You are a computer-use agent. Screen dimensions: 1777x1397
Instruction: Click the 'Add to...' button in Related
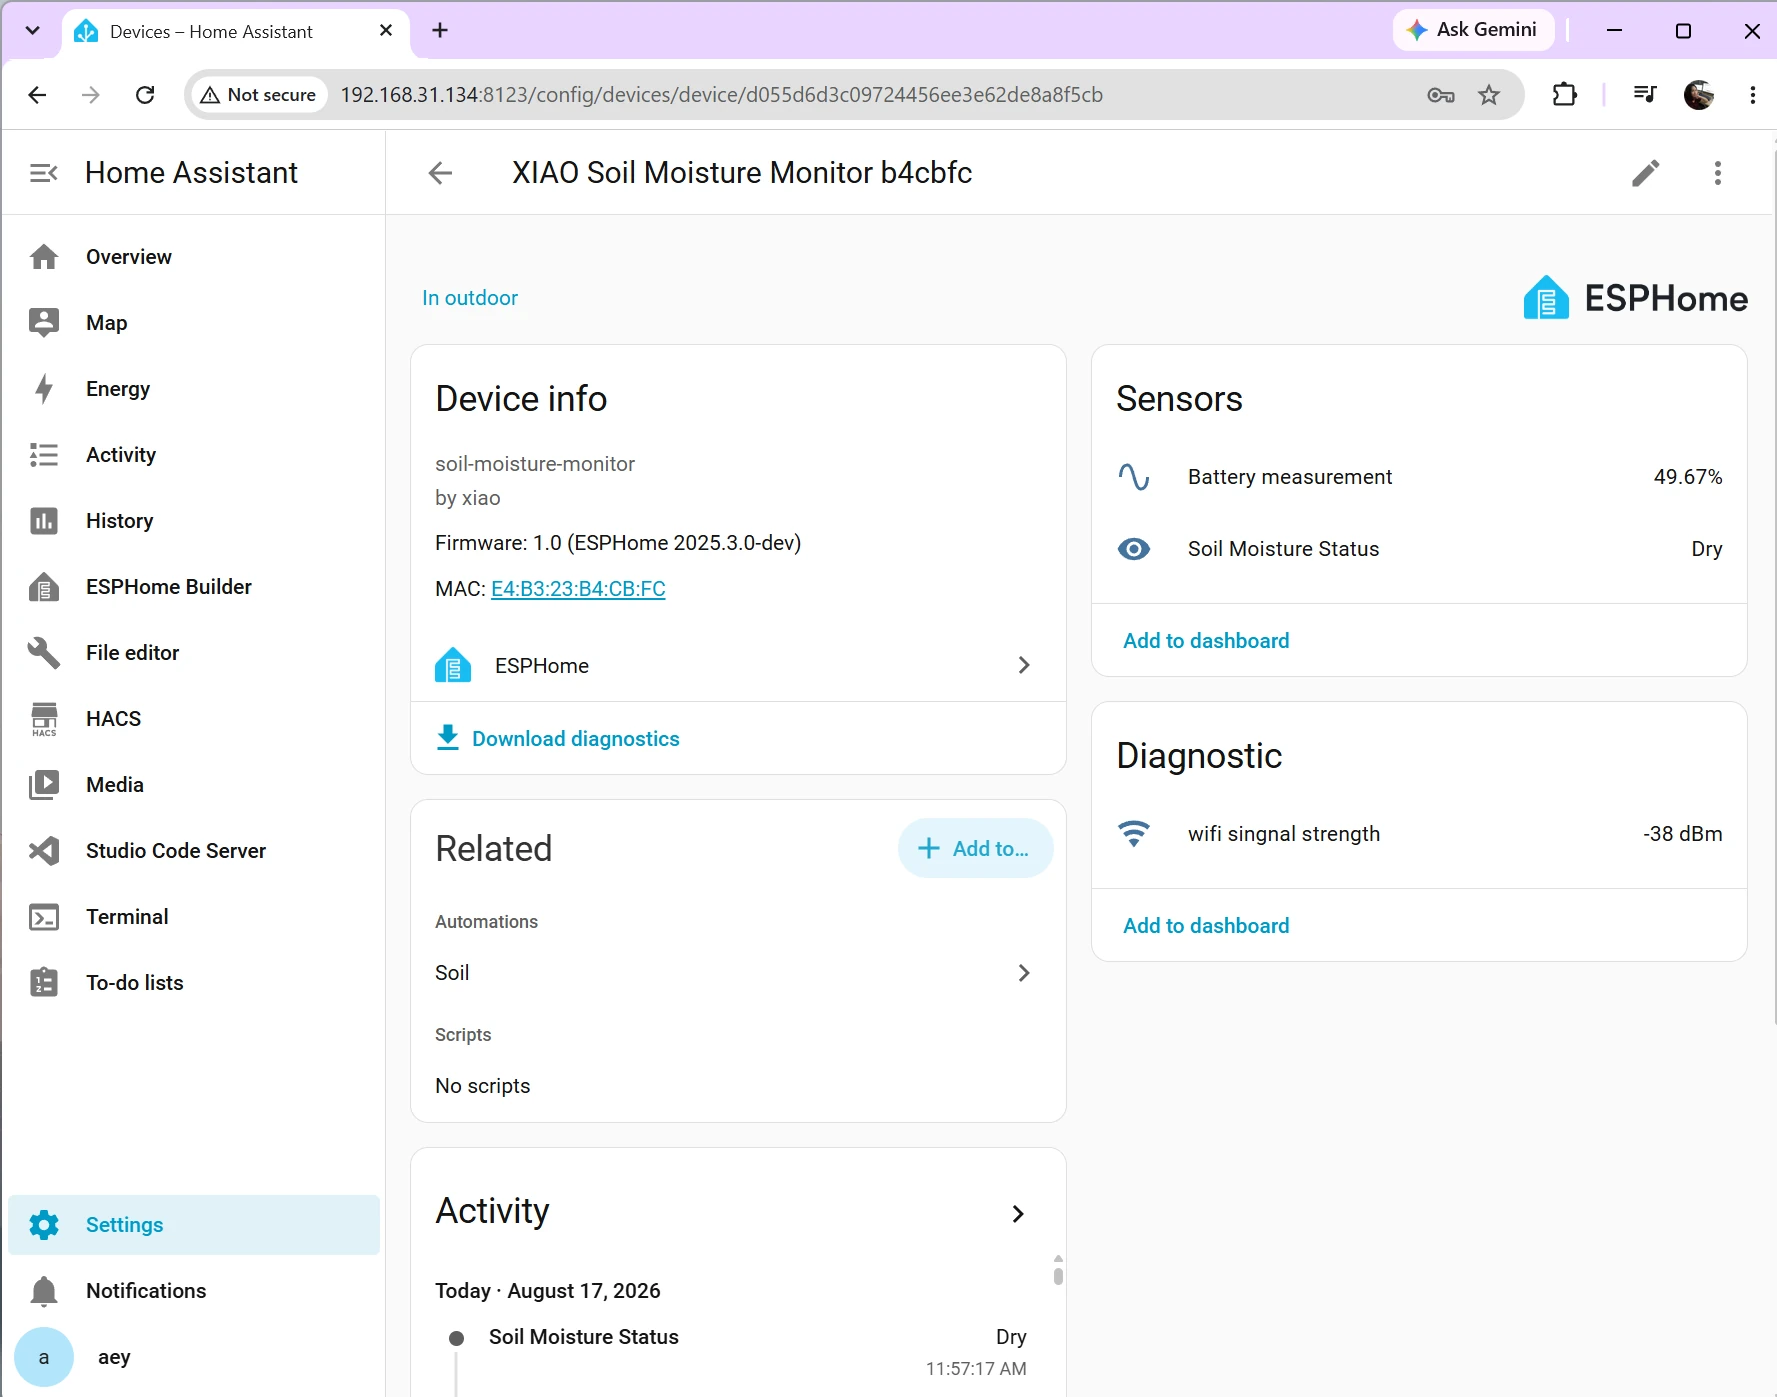pyautogui.click(x=975, y=849)
